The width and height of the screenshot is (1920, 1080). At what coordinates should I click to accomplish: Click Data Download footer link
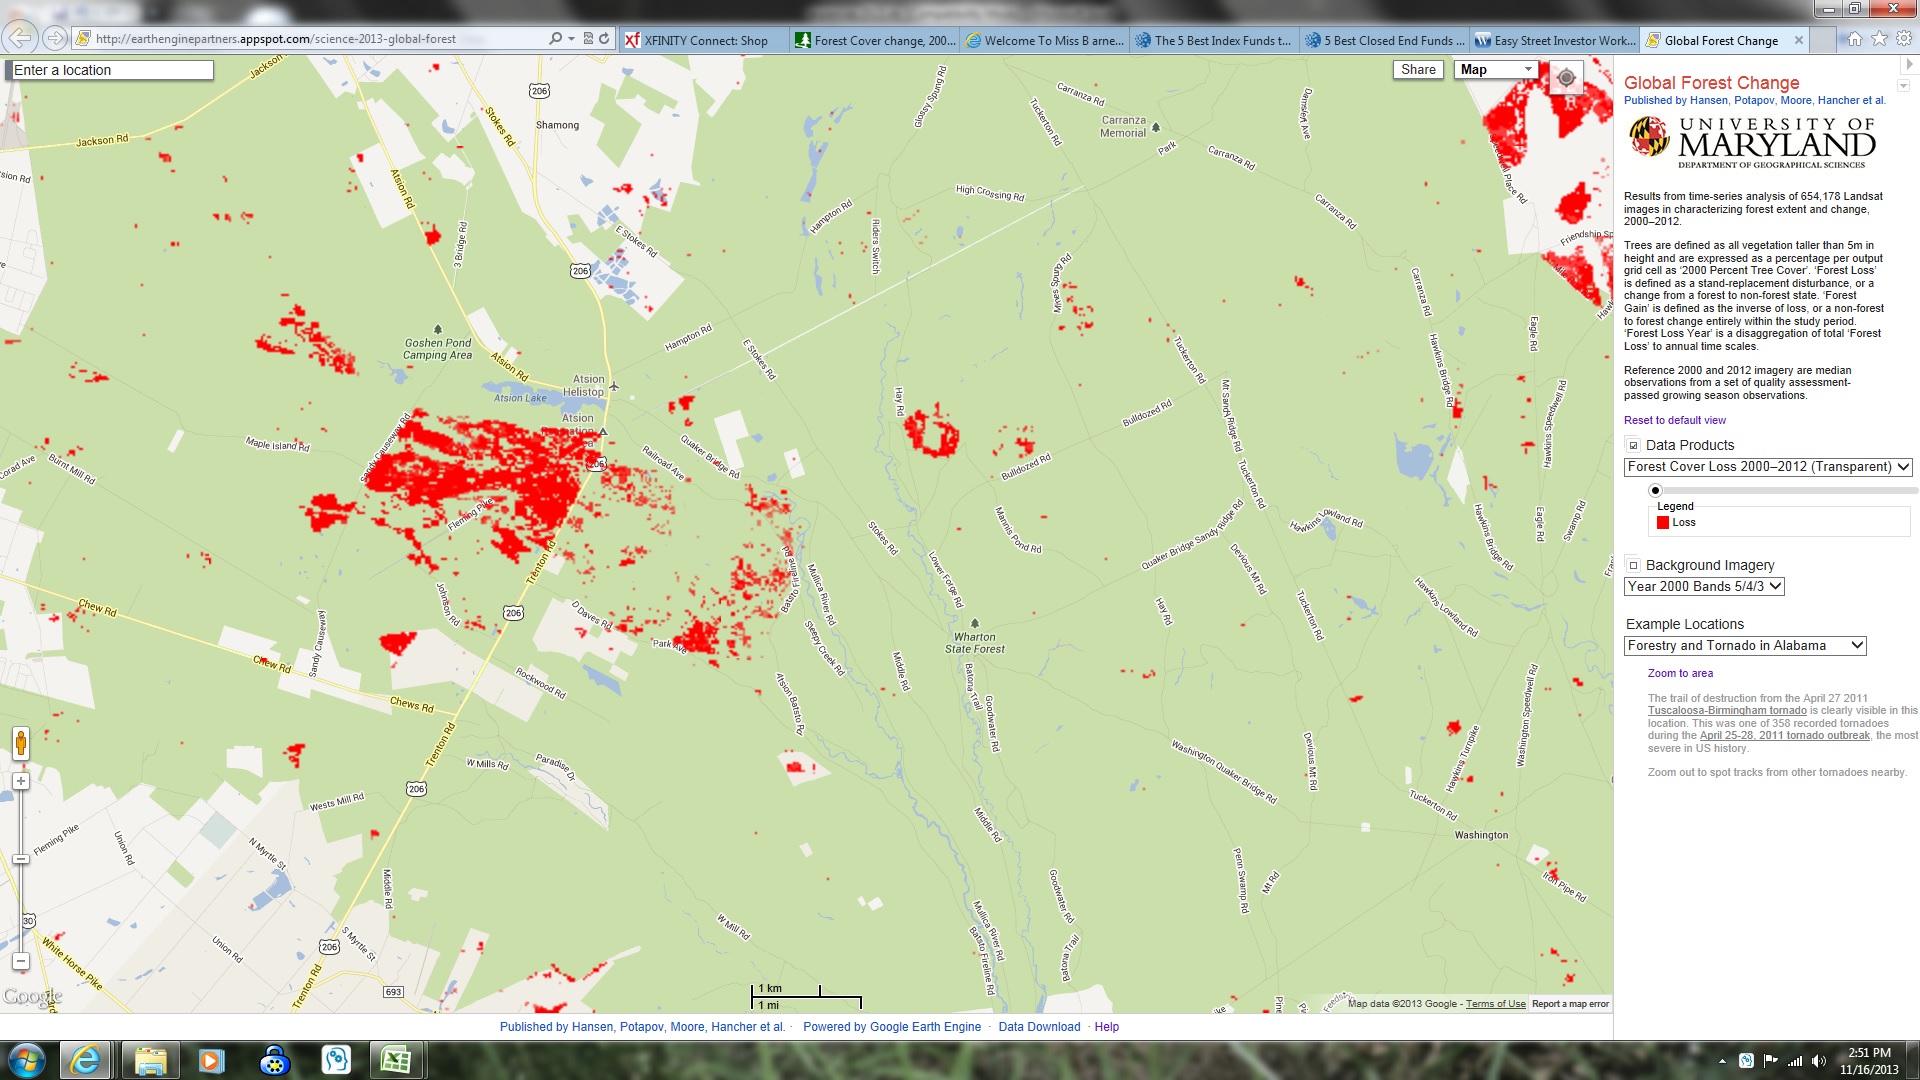1039,1027
